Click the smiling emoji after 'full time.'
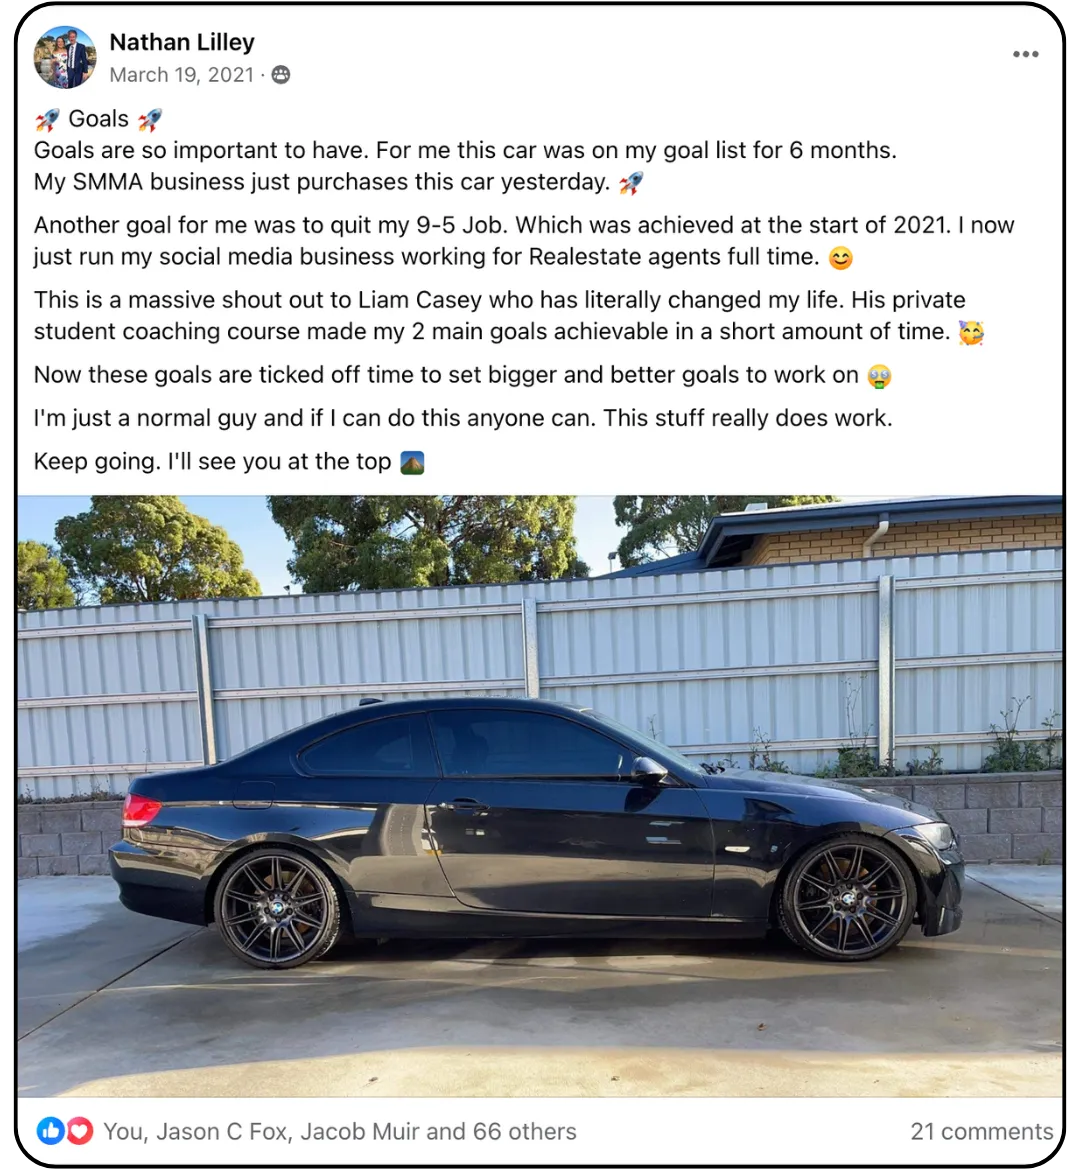The width and height of the screenshot is (1080, 1170). (x=840, y=258)
